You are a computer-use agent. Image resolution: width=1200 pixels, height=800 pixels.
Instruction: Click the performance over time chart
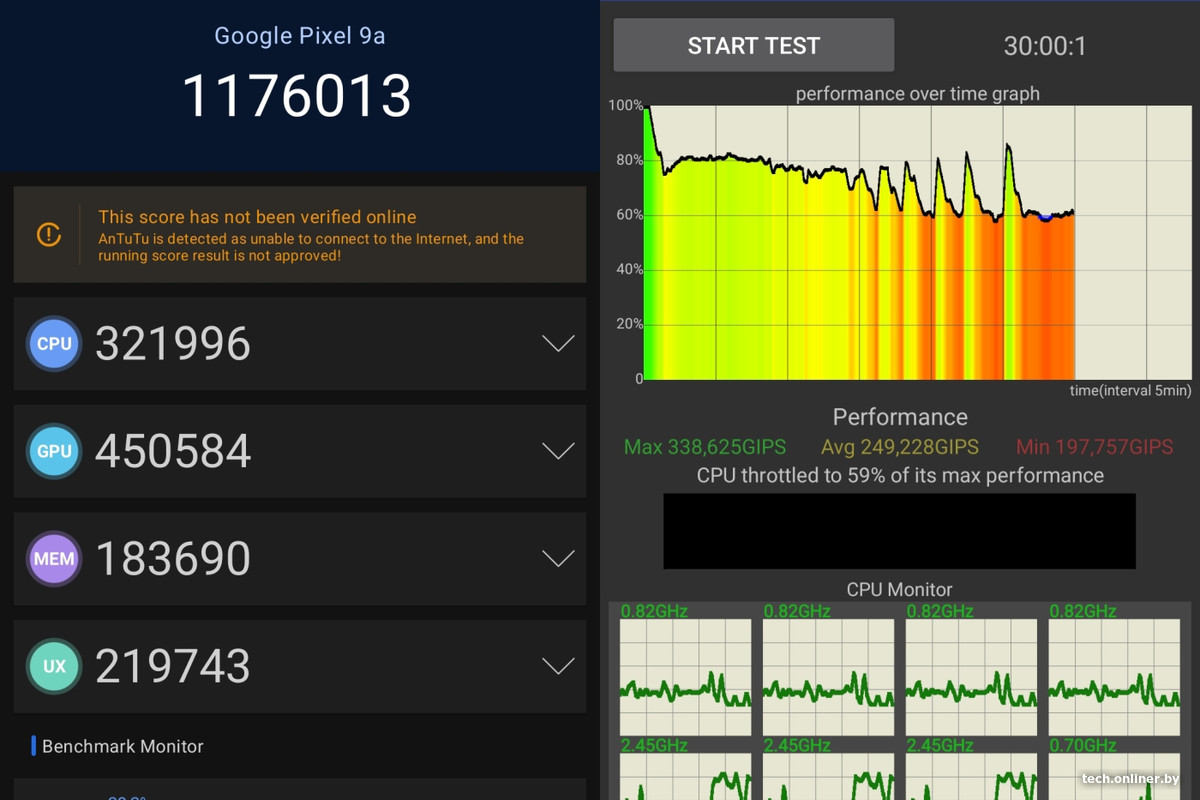point(918,242)
